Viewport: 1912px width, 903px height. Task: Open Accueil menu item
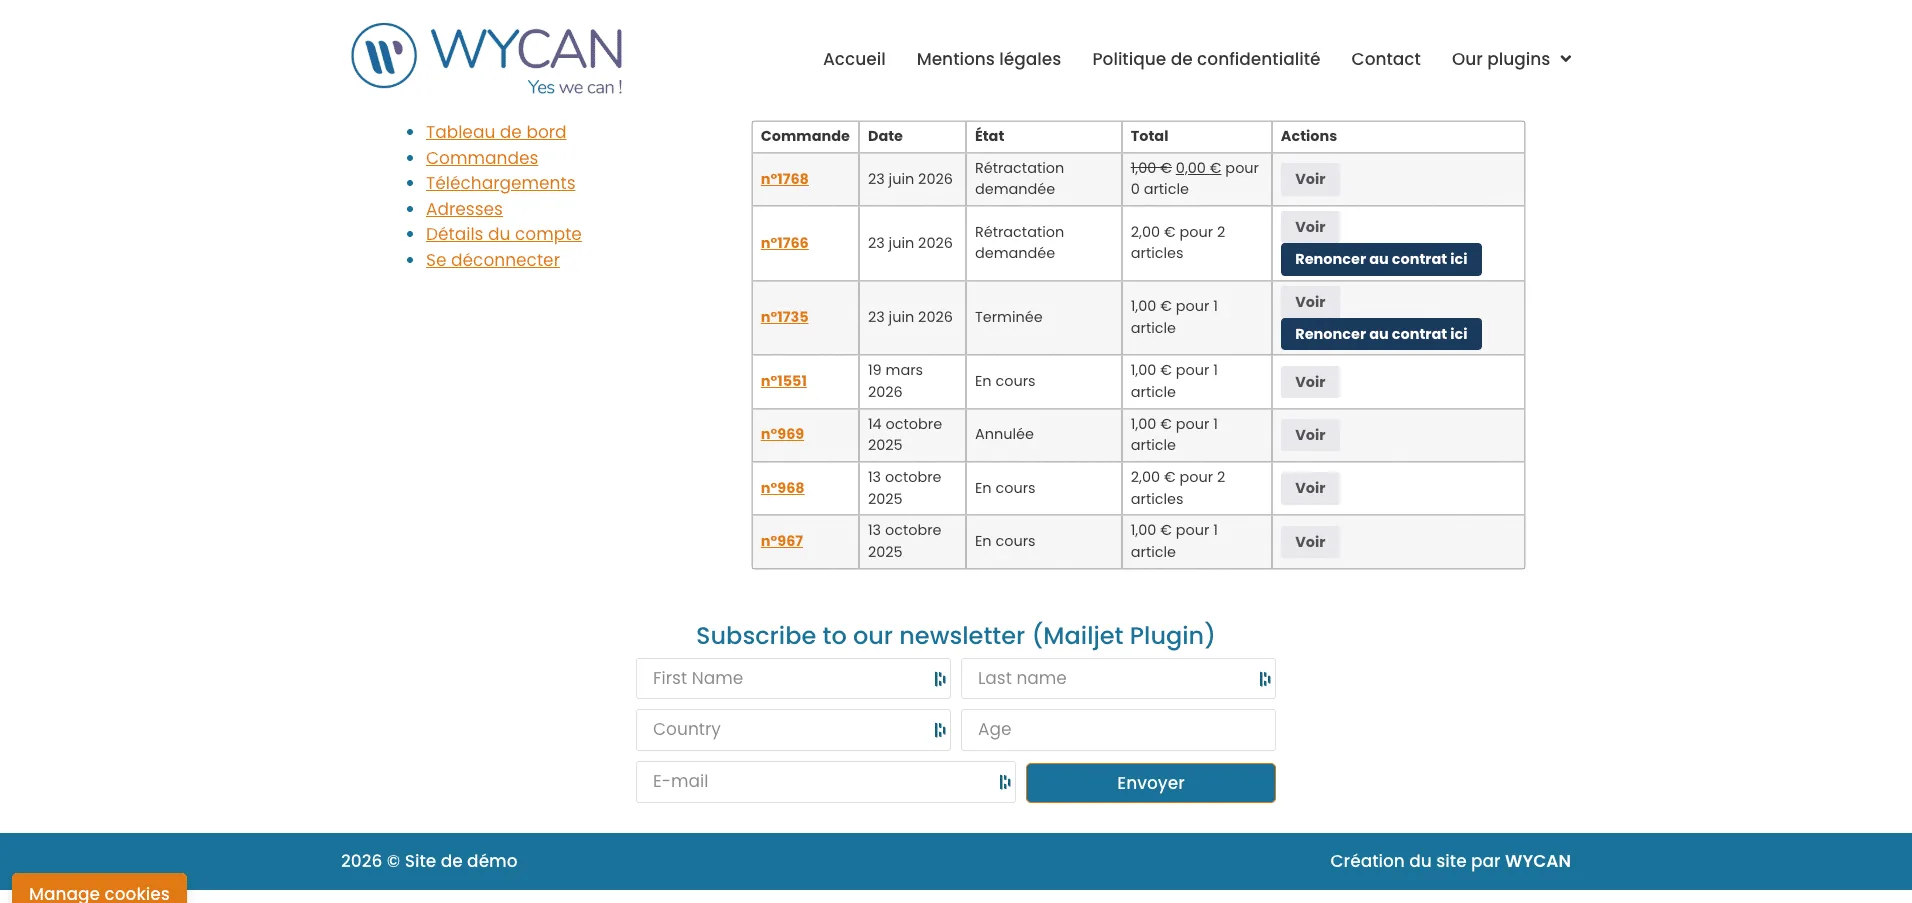(854, 59)
